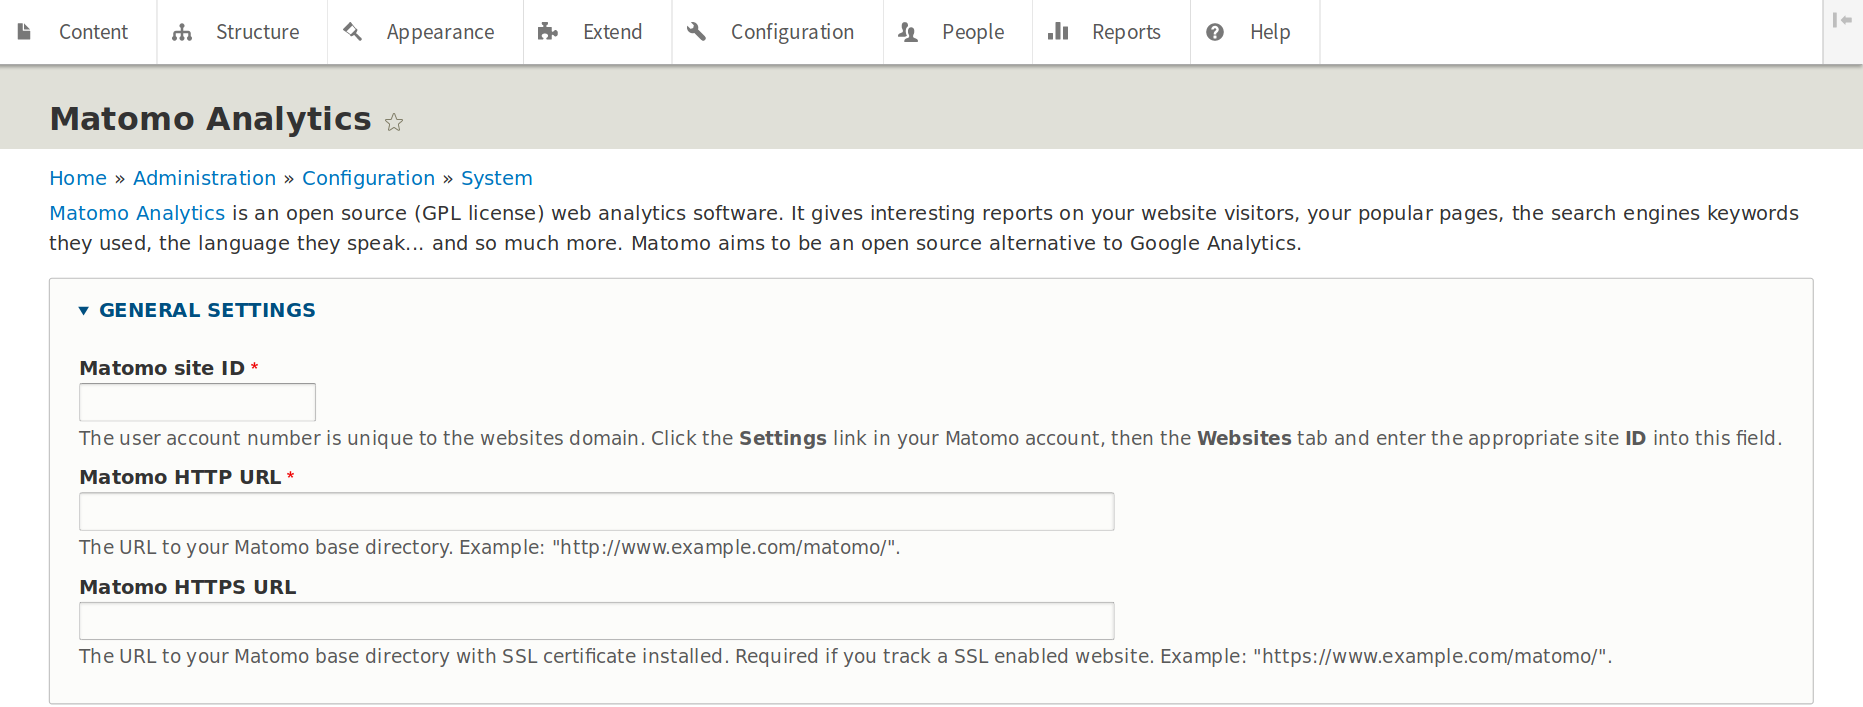Click the Configuration breadcrumb link

tap(368, 178)
